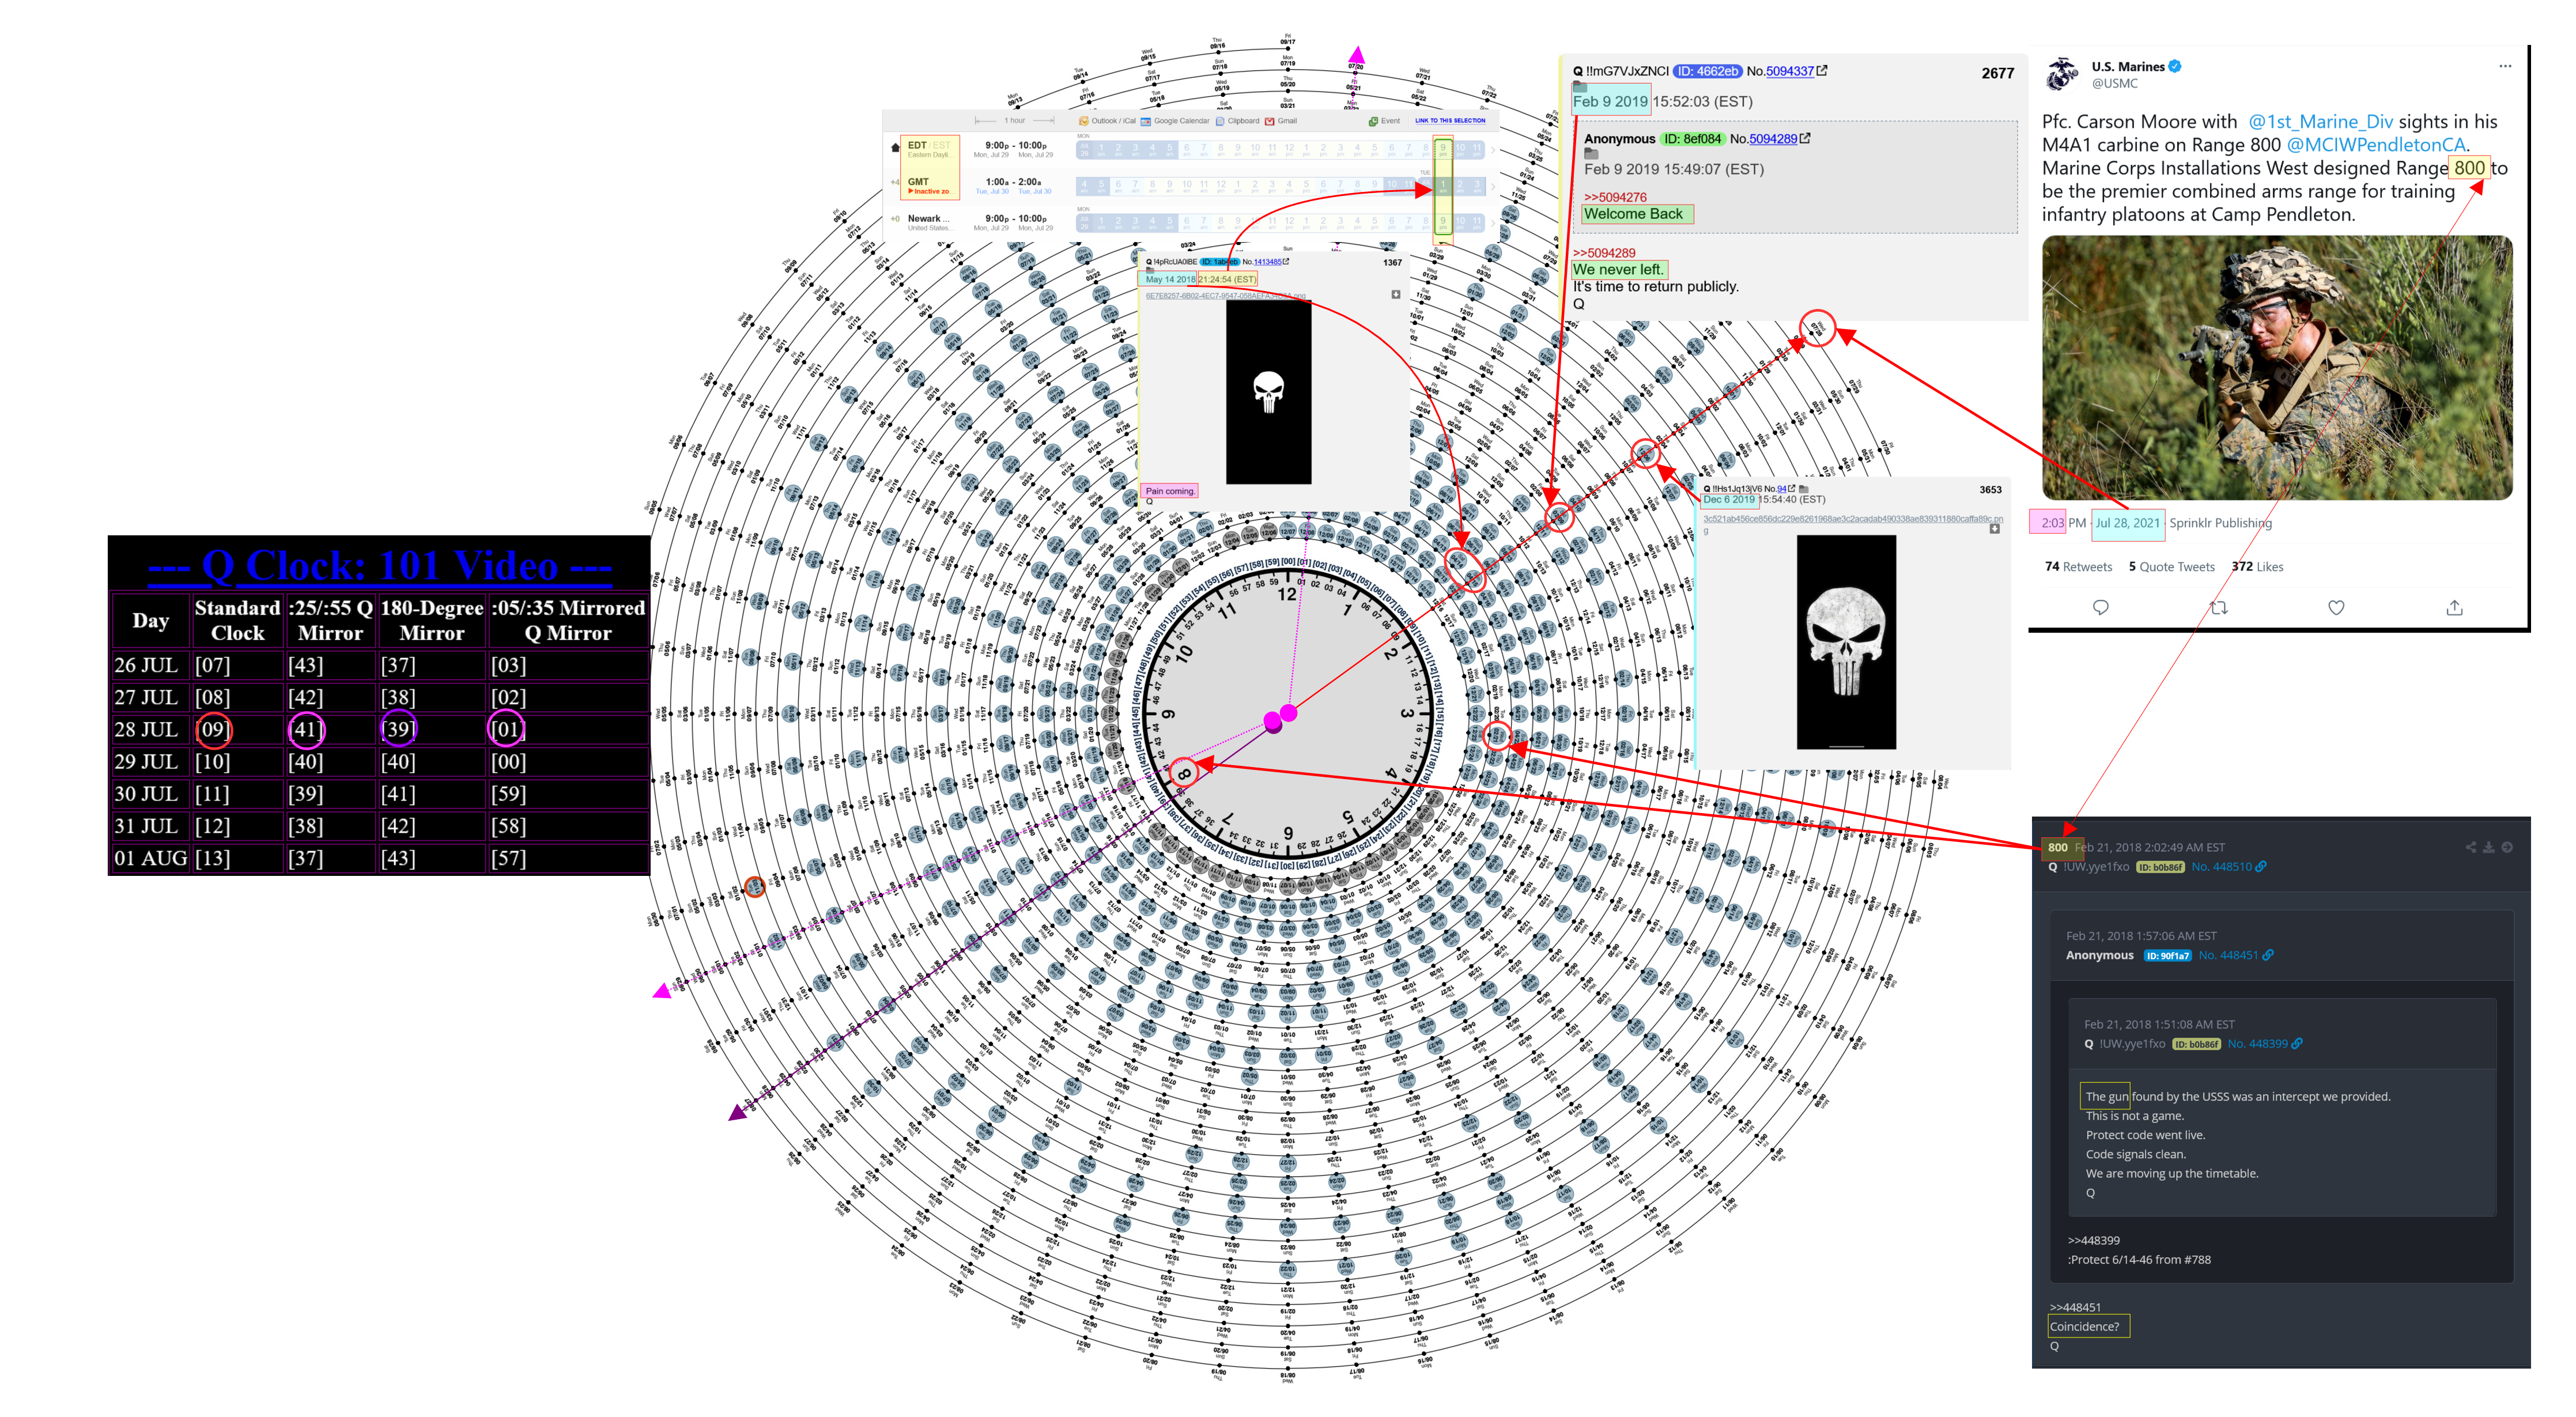Image resolution: width=2576 pixels, height=1417 pixels.
Task: Click the 74 Retweets count
Action: tap(2078, 567)
